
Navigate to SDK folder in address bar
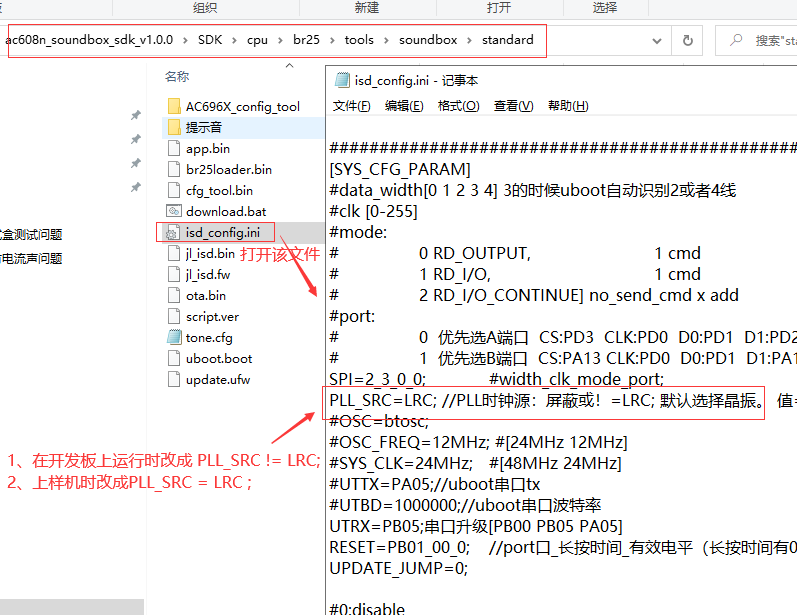pyautogui.click(x=210, y=40)
